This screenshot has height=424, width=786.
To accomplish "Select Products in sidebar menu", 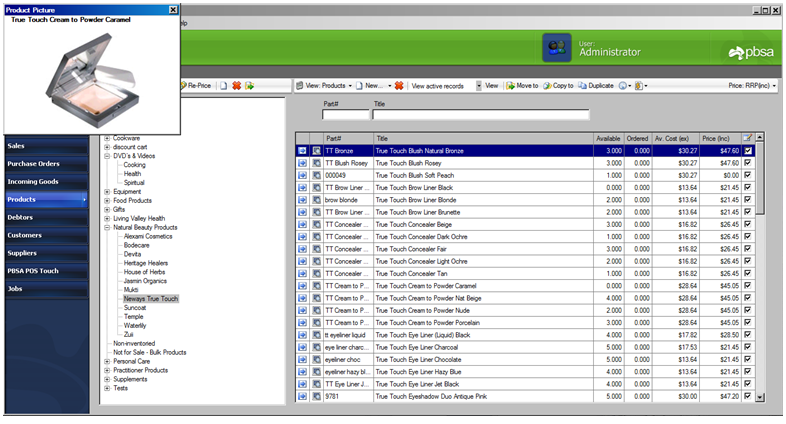I will click(x=47, y=199).
